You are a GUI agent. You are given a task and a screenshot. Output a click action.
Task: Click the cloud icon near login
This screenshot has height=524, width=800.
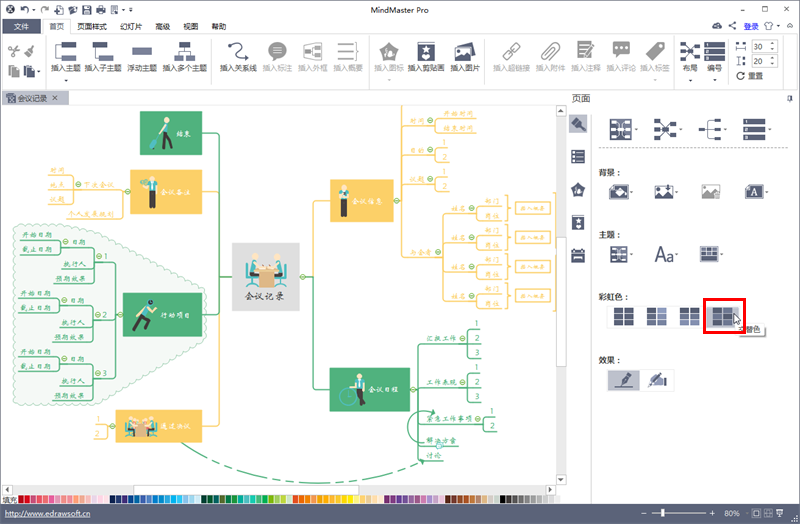[717, 26]
